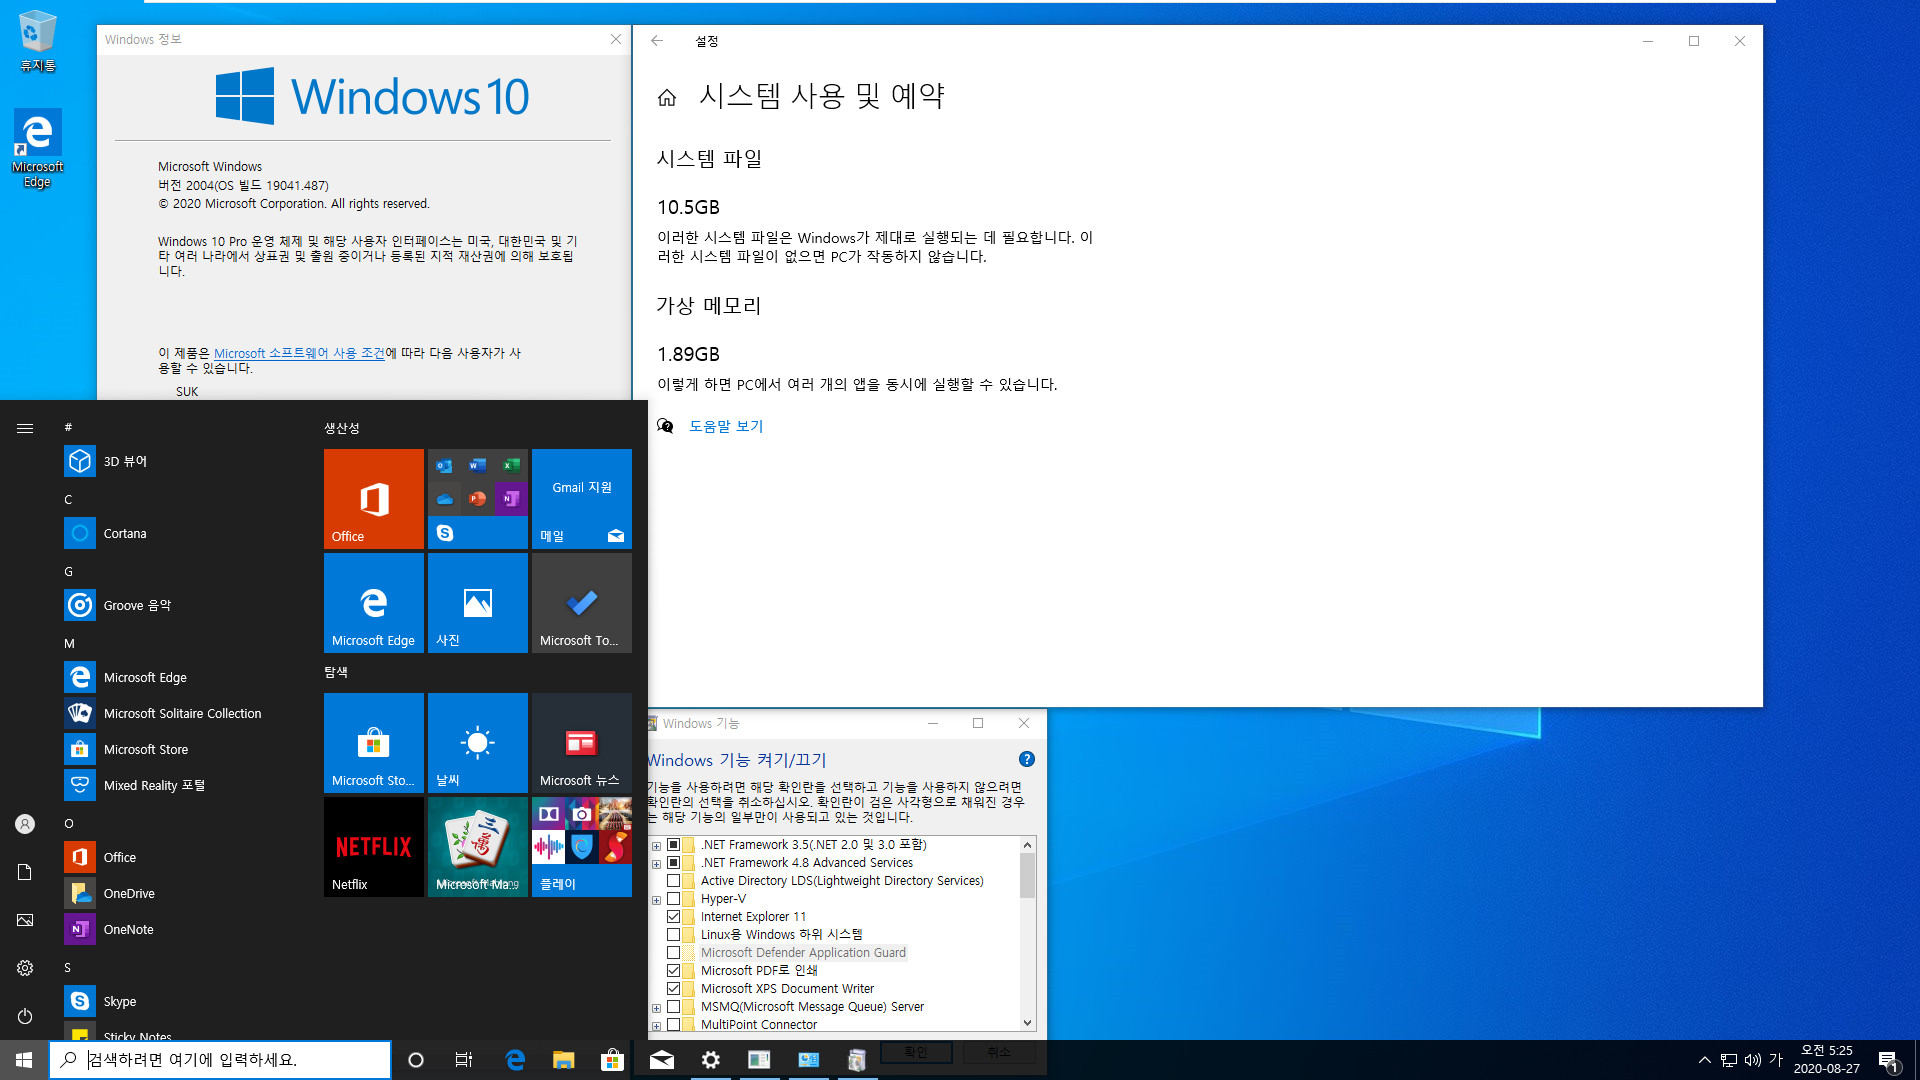Expand the Hyper-V tree node
This screenshot has height=1080, width=1920.
(656, 900)
